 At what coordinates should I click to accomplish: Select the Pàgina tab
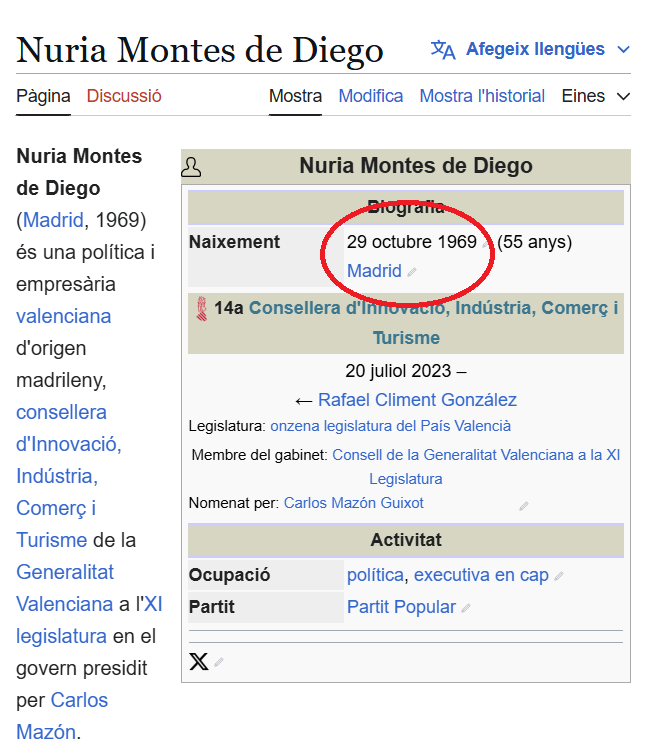[43, 96]
